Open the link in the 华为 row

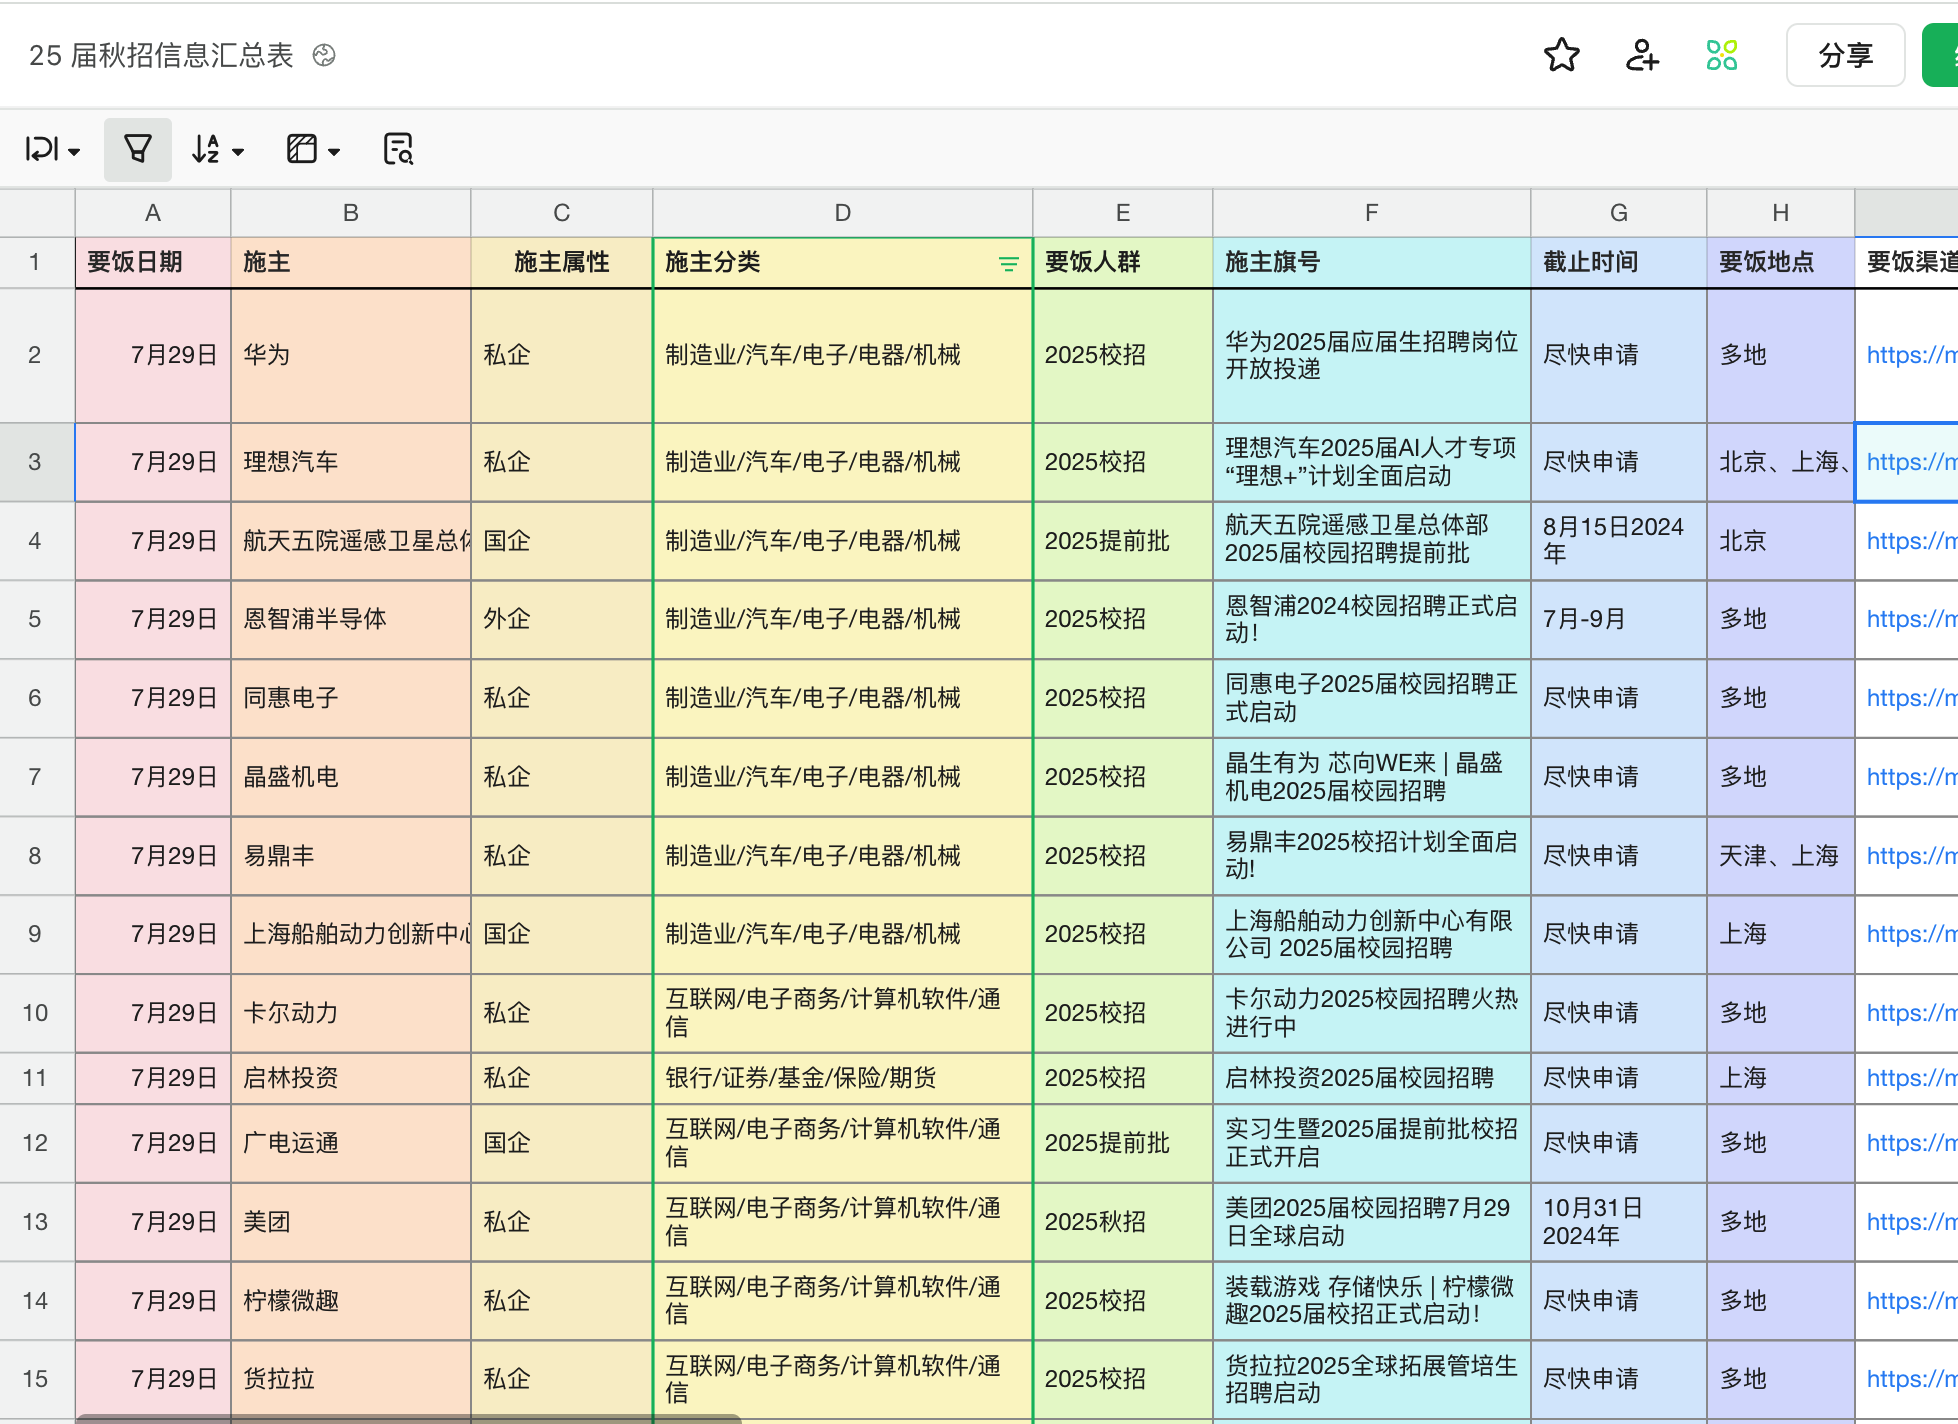coord(1910,355)
